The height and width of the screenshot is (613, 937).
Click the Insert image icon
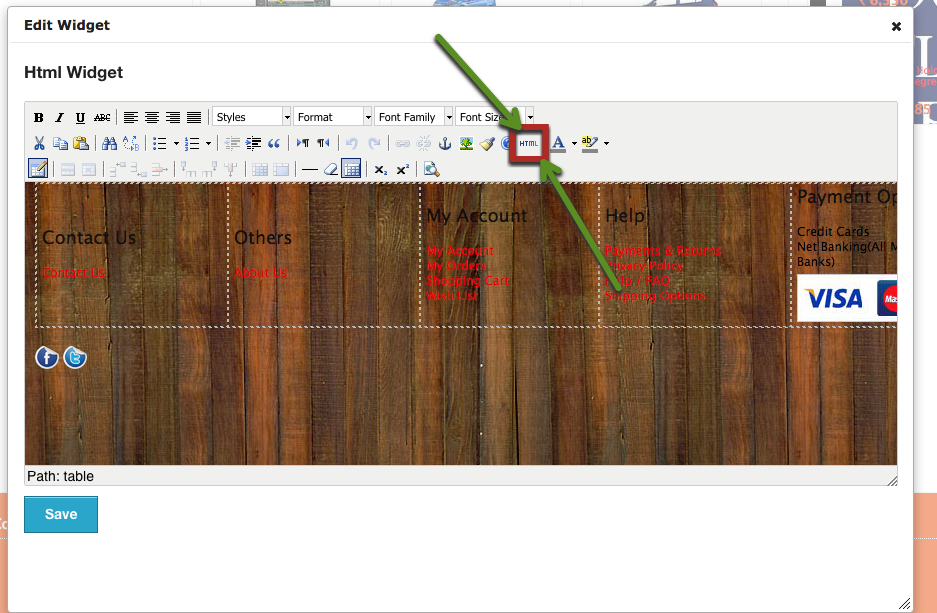click(x=466, y=144)
